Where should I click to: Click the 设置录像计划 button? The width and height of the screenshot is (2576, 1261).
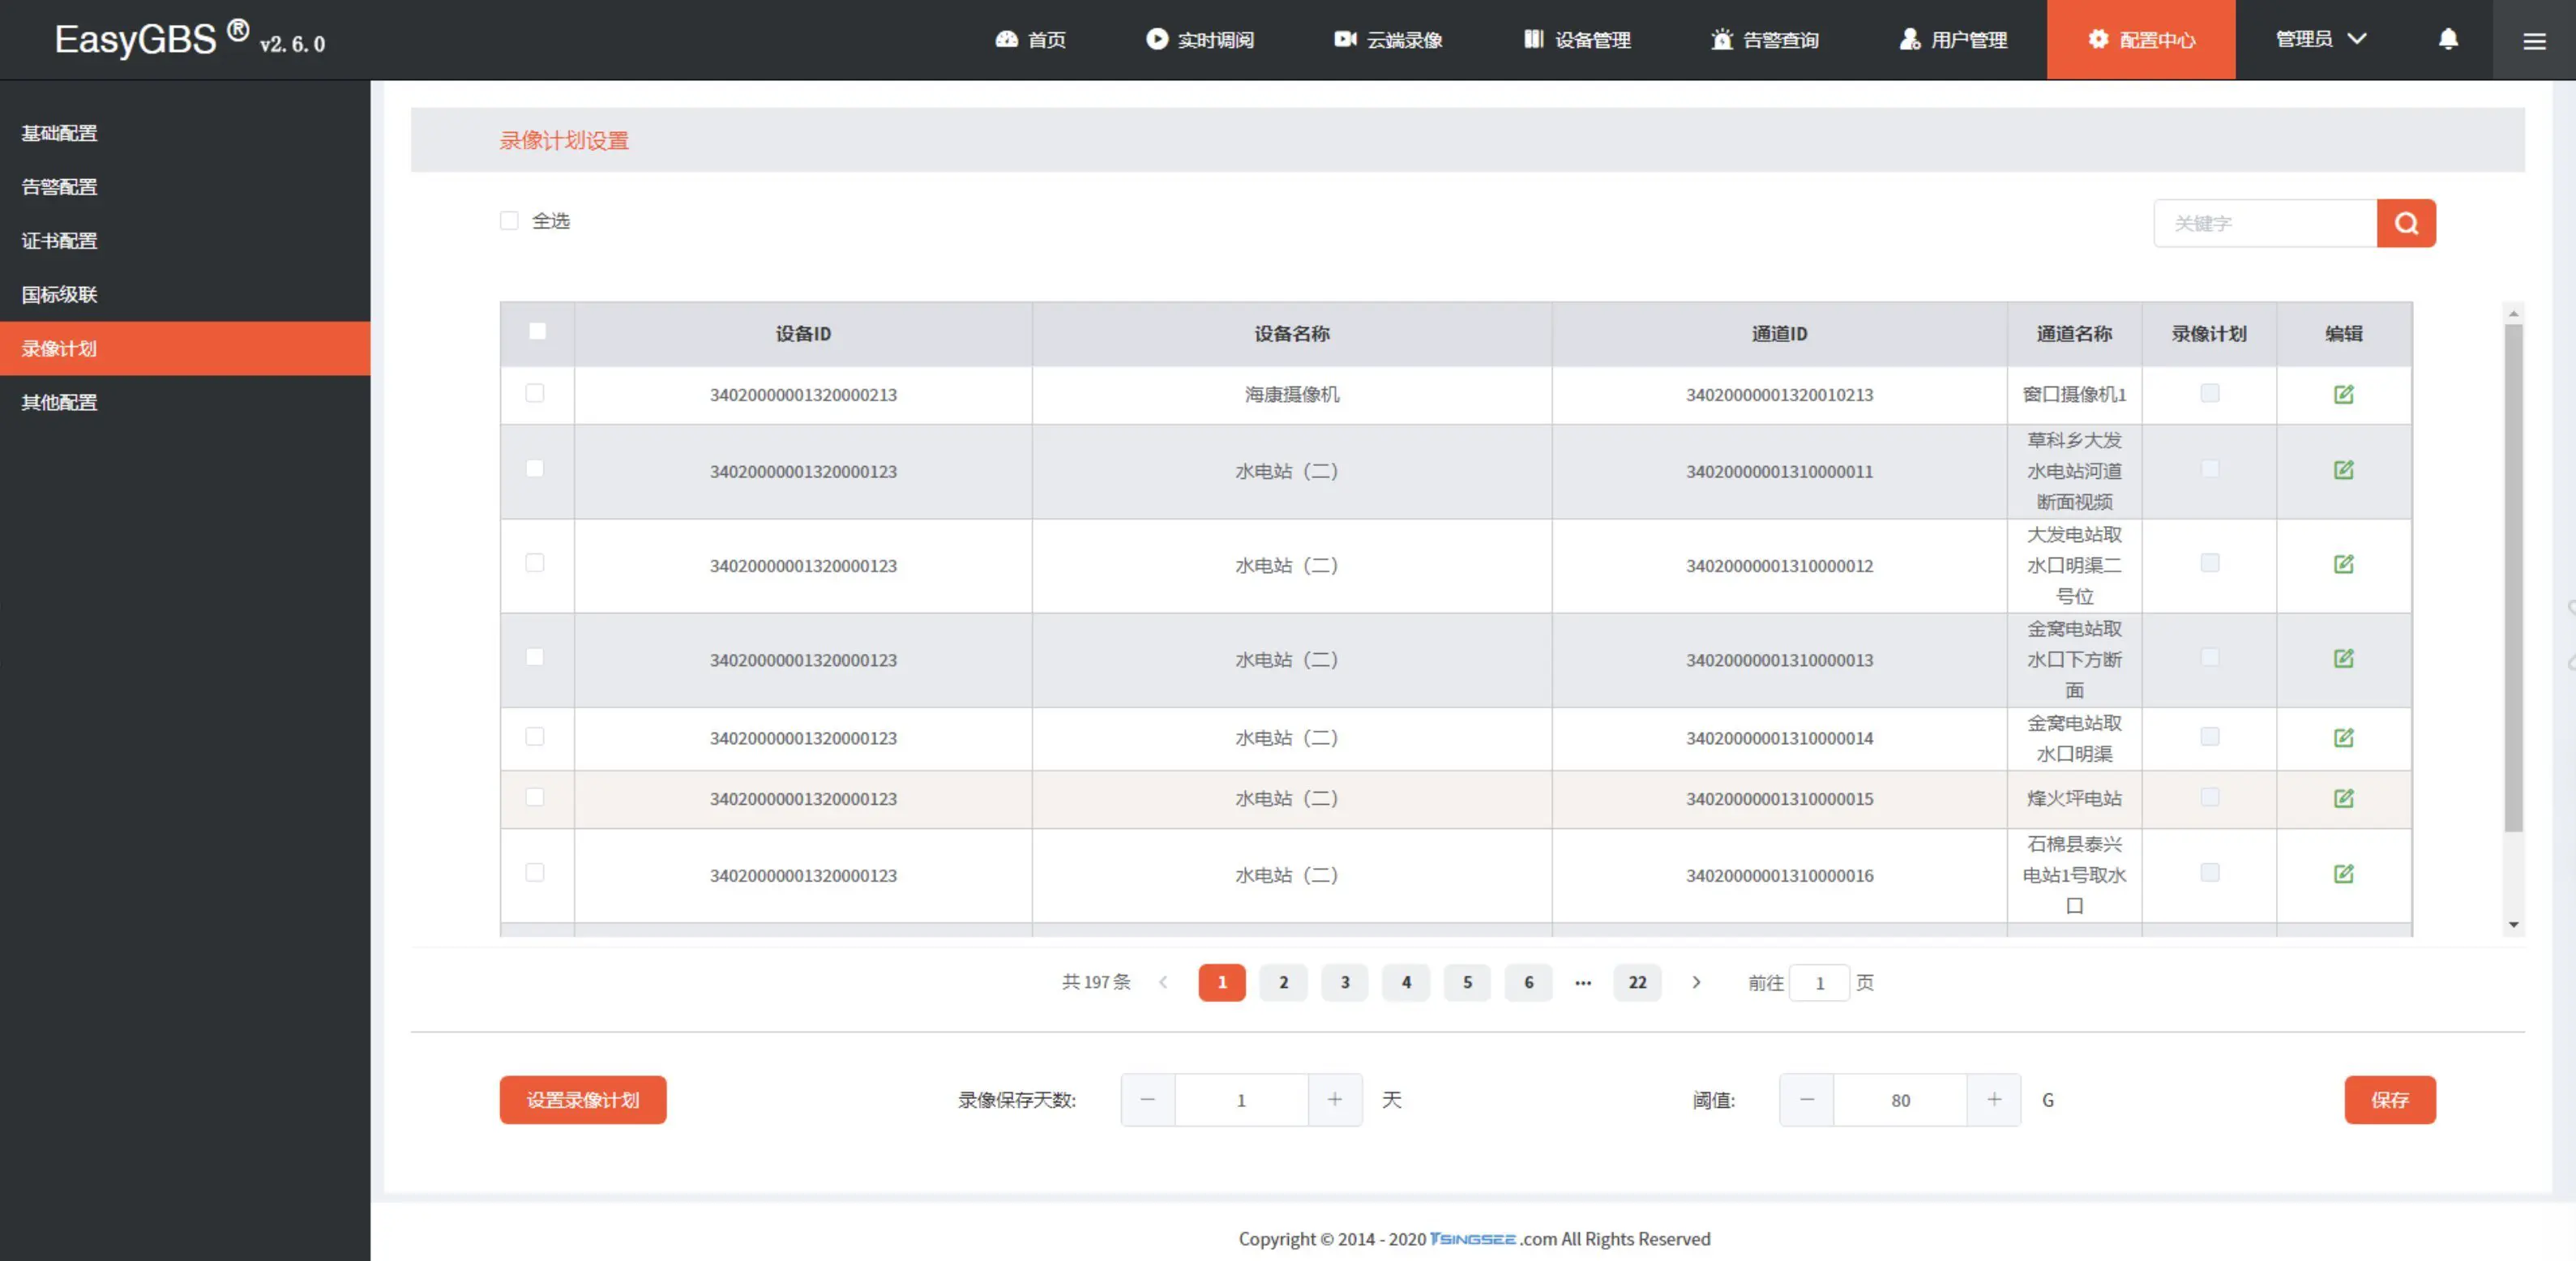pos(582,1099)
